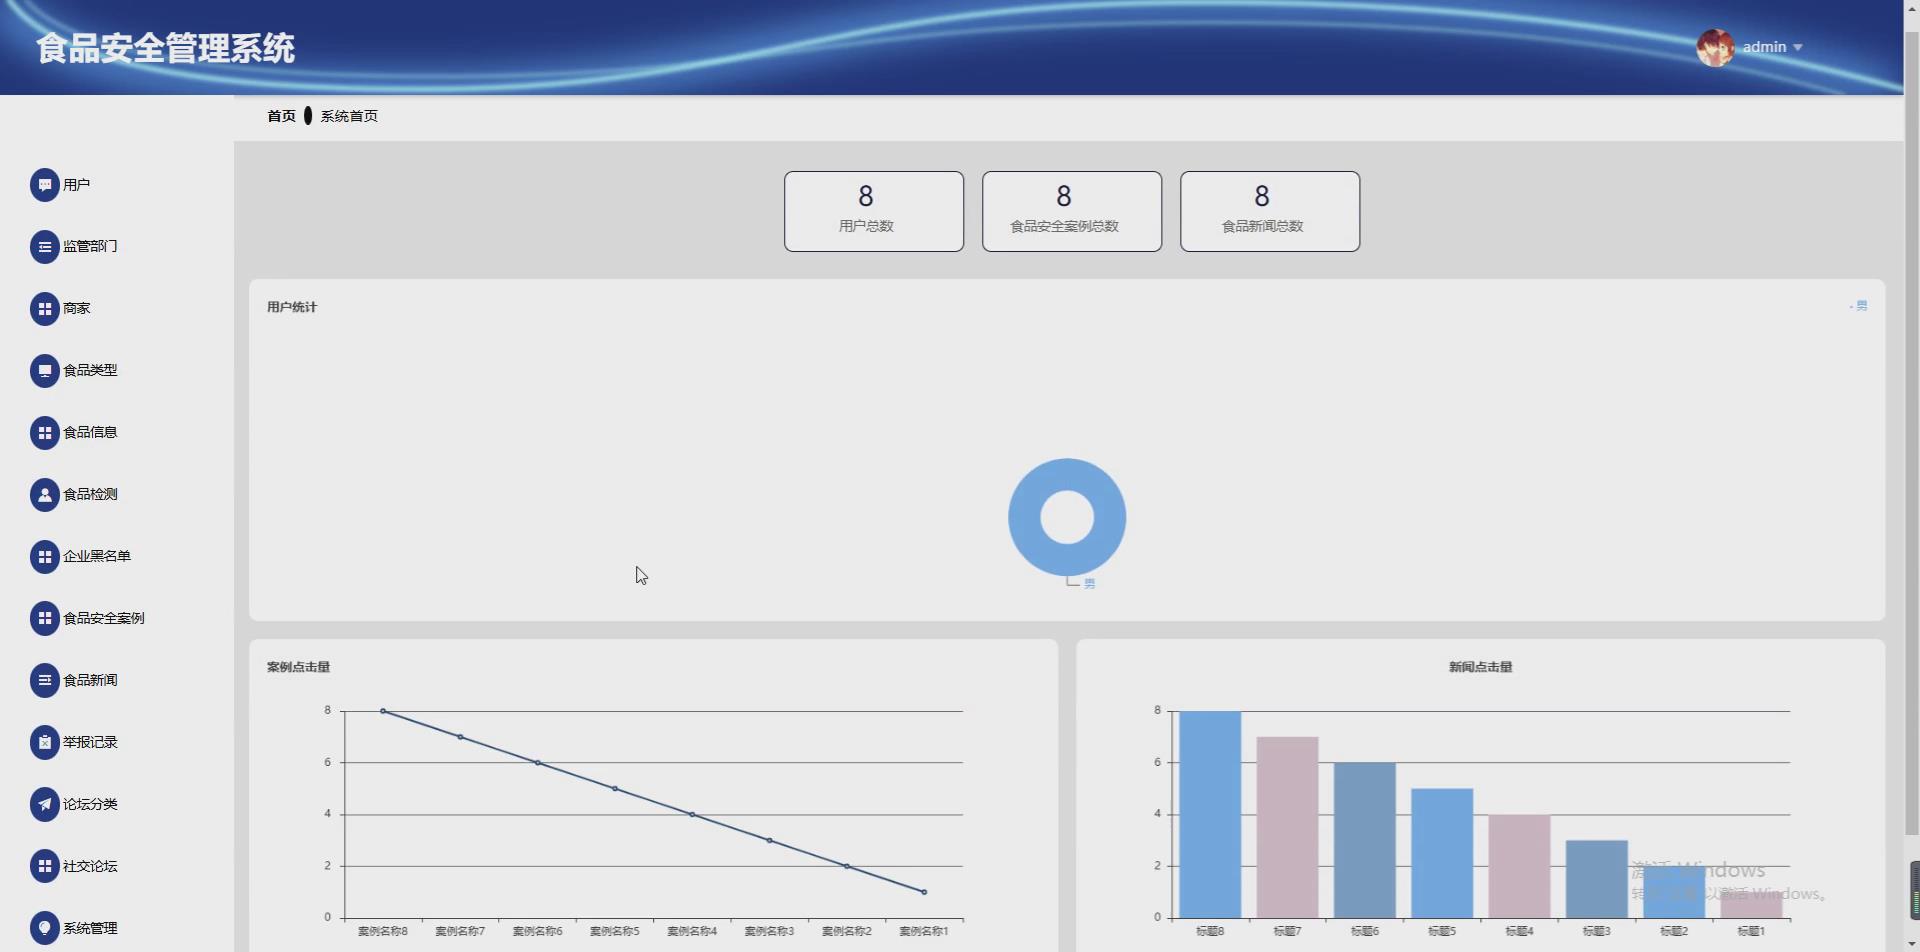This screenshot has width=1920, height=952.
Task: Click the 食品安全管理系统 header title
Action: (x=166, y=48)
